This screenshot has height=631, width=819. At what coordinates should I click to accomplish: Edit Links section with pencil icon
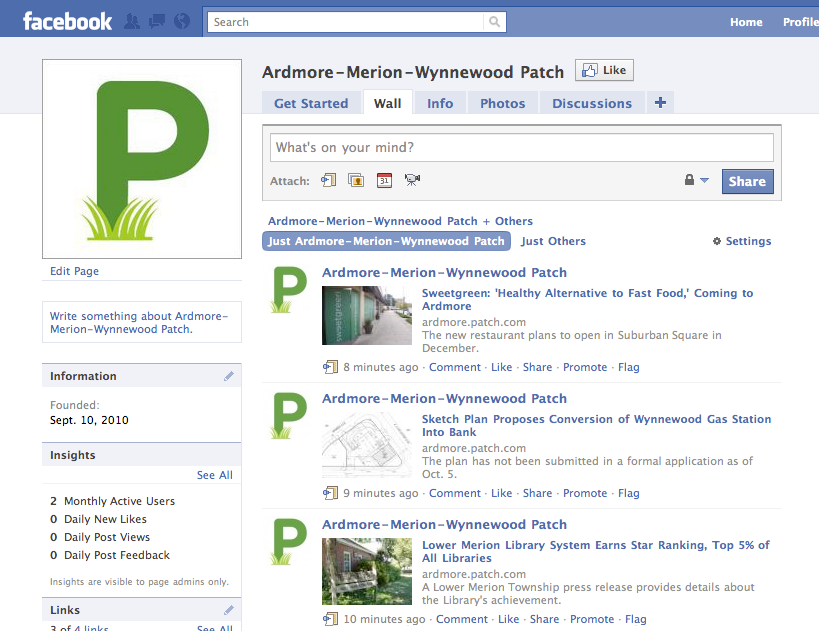tap(229, 610)
